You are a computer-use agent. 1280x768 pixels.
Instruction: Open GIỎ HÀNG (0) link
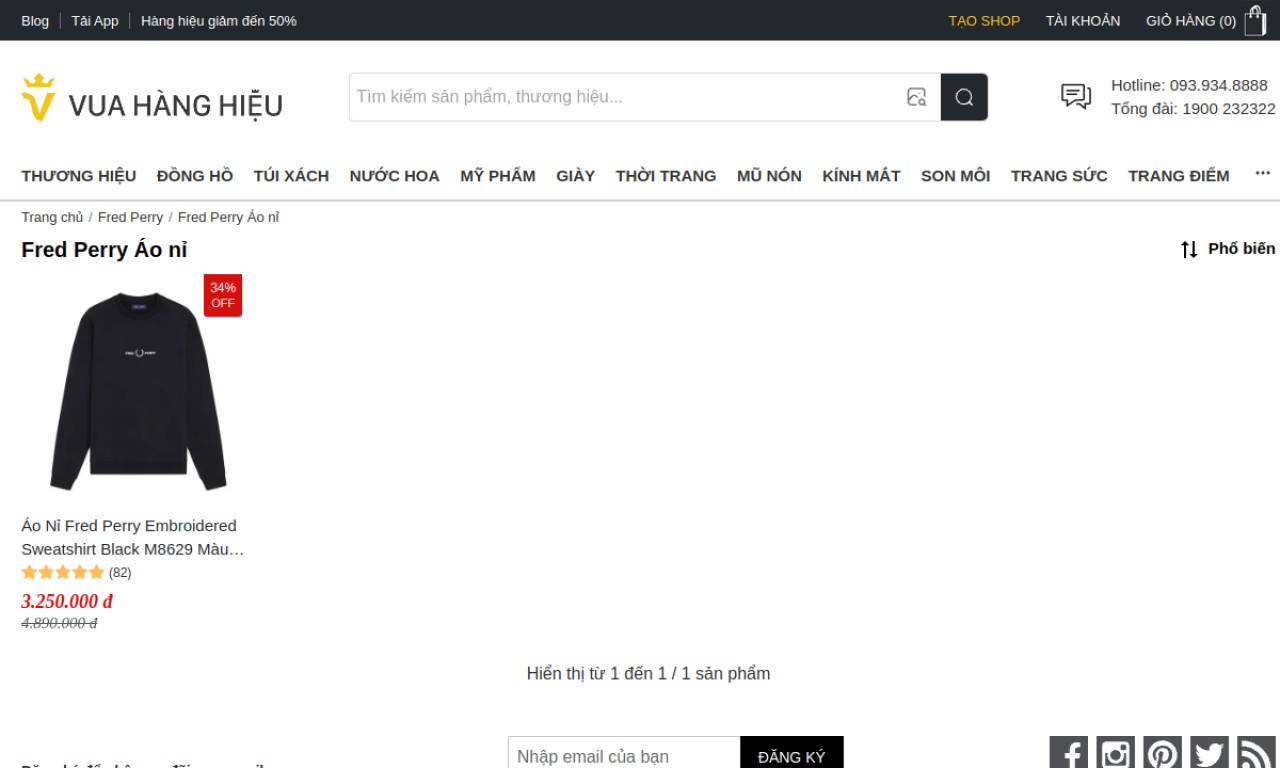point(1191,21)
